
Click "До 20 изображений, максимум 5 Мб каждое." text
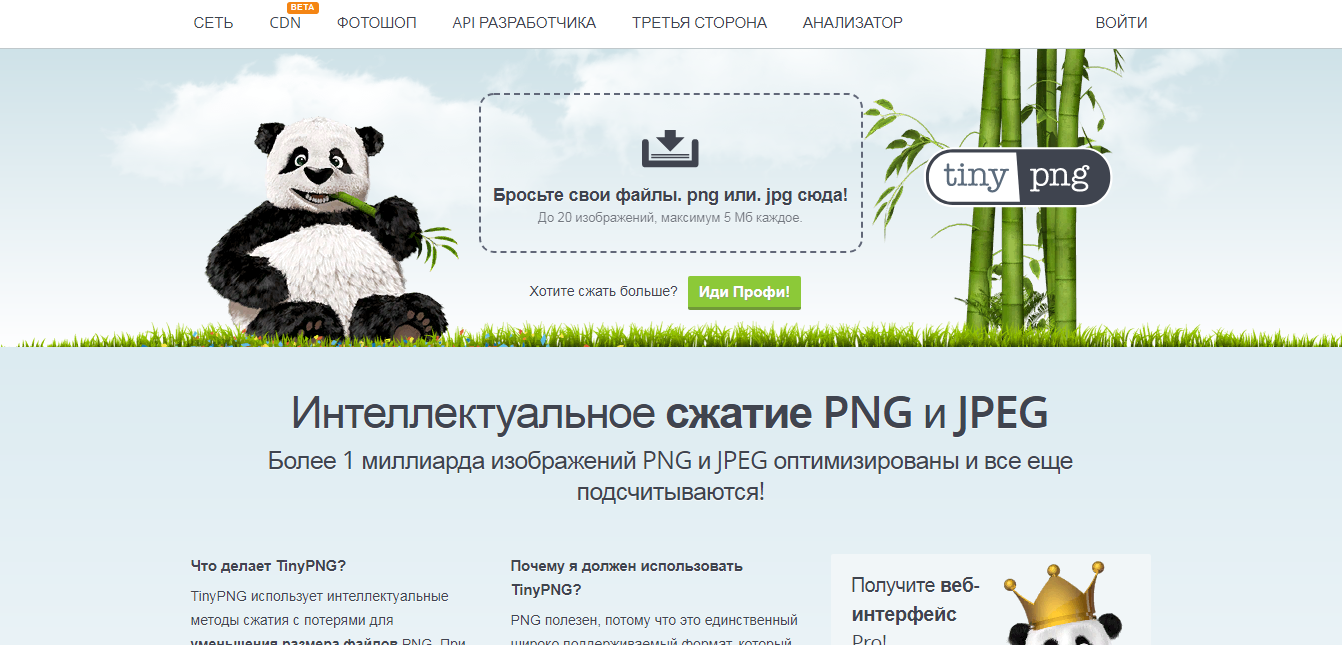pos(670,216)
